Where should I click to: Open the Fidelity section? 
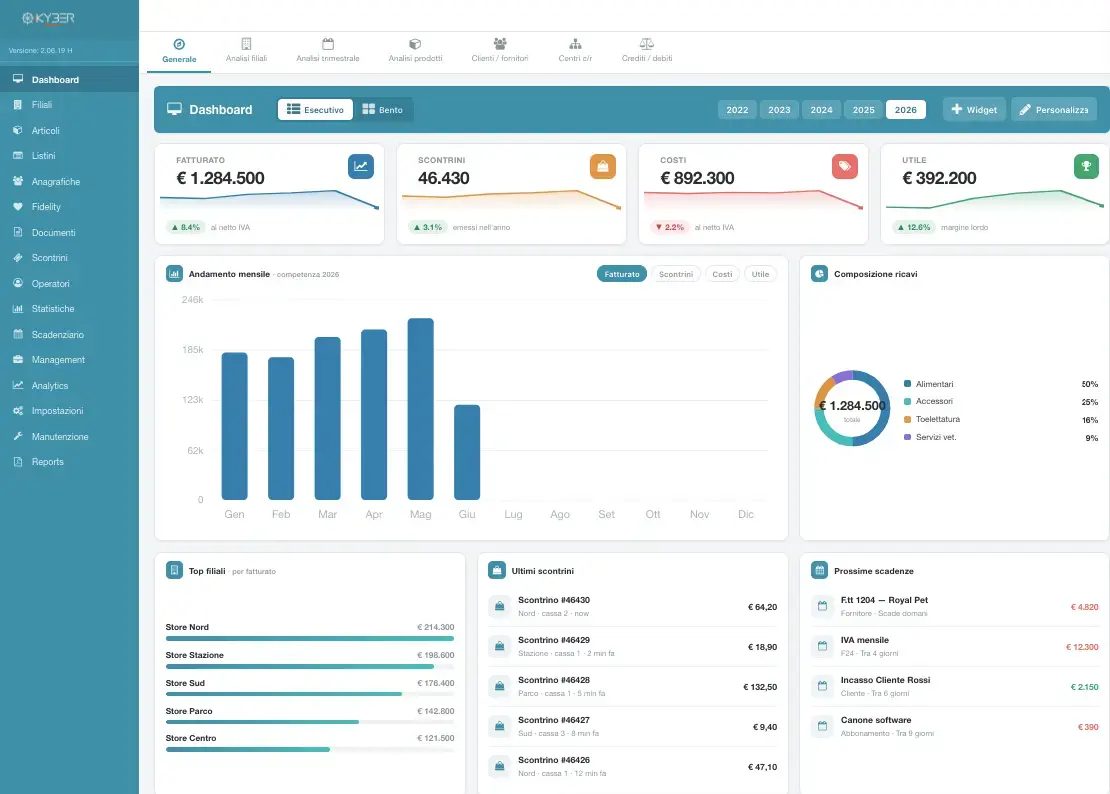point(69,207)
